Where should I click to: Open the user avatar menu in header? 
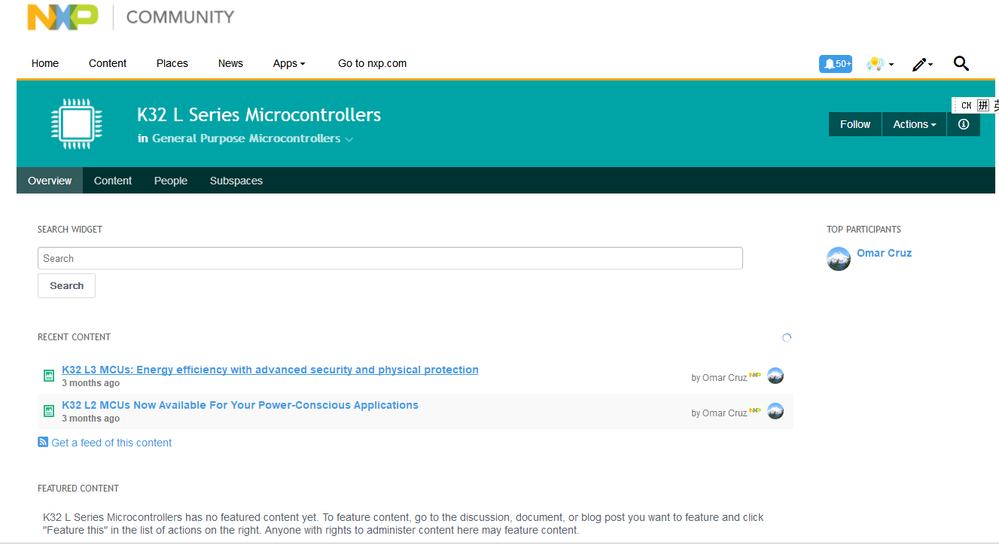coord(880,64)
